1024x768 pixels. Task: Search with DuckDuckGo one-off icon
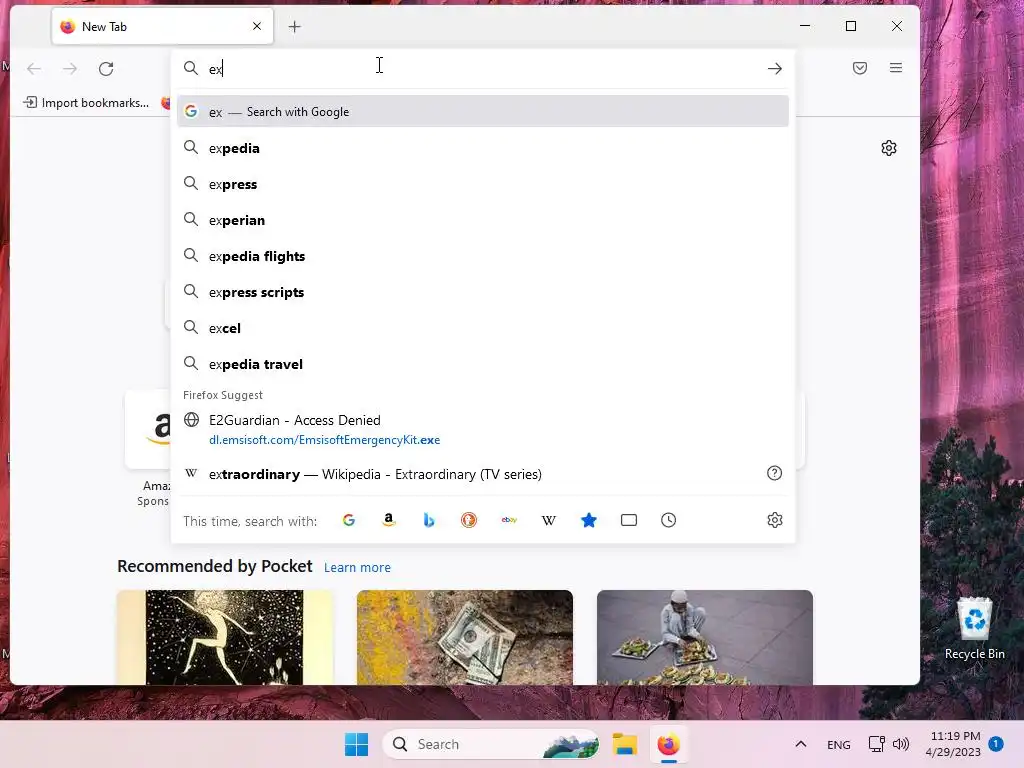coord(469,520)
